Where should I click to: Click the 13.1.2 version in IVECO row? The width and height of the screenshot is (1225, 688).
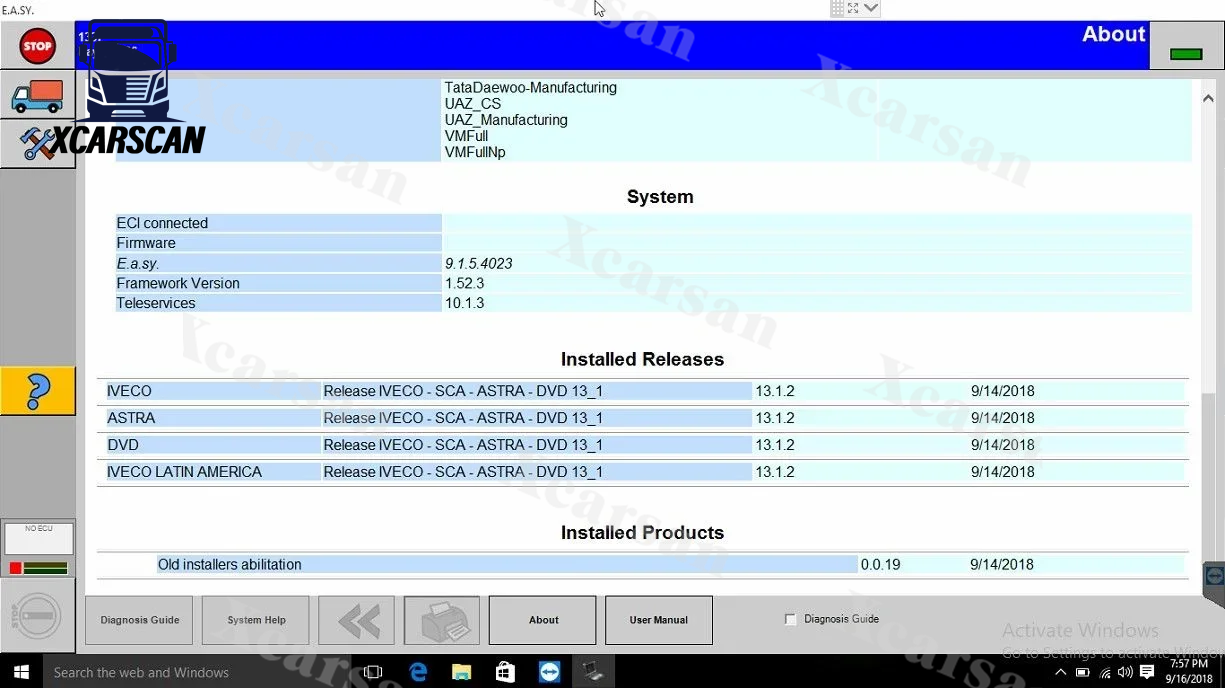[x=775, y=391]
